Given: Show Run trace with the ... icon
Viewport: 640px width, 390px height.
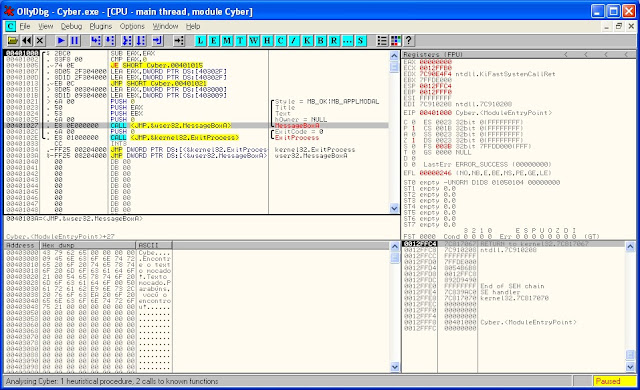Looking at the screenshot, I should 347,40.
